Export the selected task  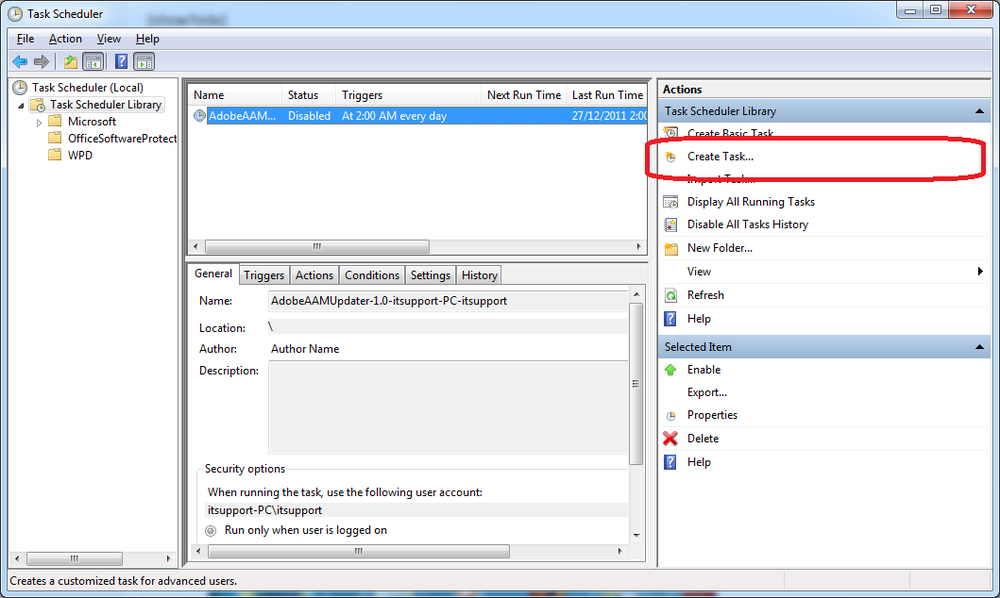click(x=706, y=392)
